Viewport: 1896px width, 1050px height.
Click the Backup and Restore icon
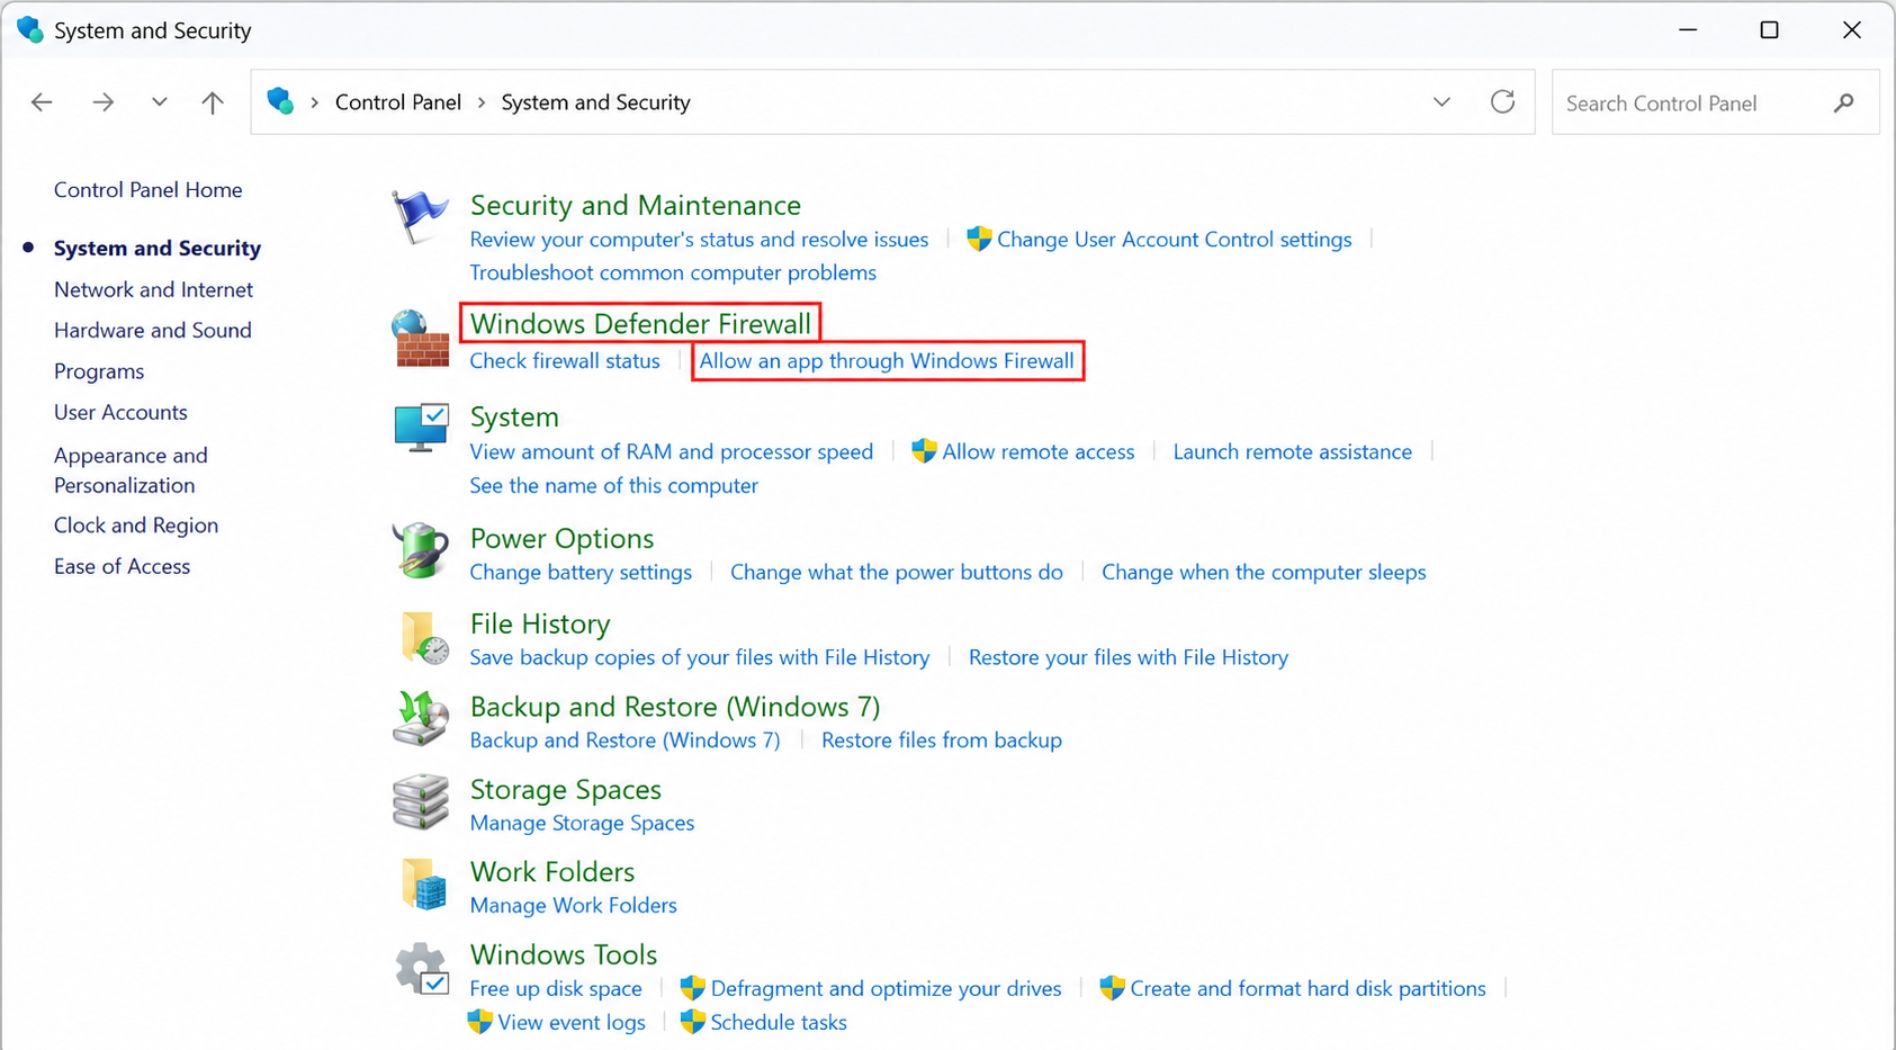(x=421, y=719)
